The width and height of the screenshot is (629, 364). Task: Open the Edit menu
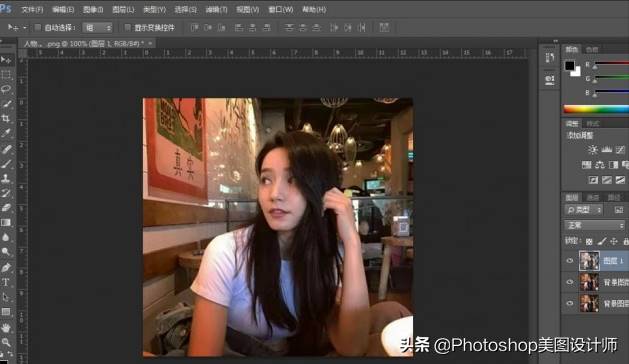pos(63,9)
